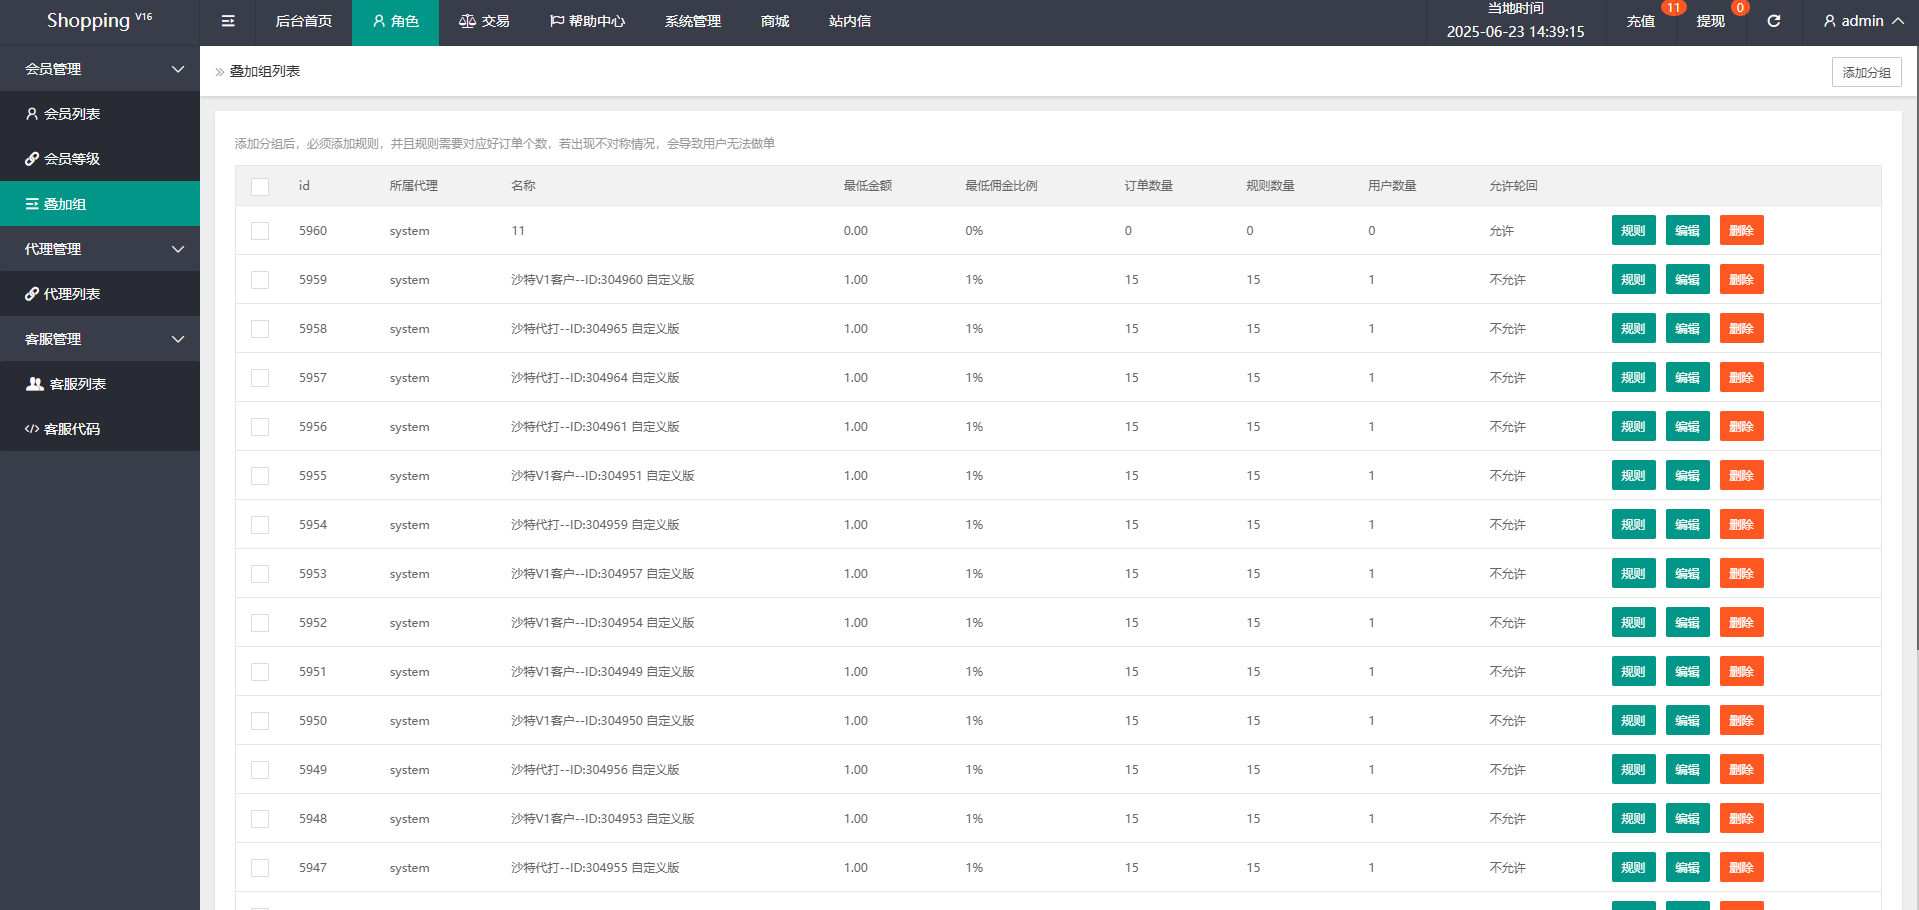Click the 会员列表 user icon in sidebar
The width and height of the screenshot is (1919, 910).
[32, 114]
